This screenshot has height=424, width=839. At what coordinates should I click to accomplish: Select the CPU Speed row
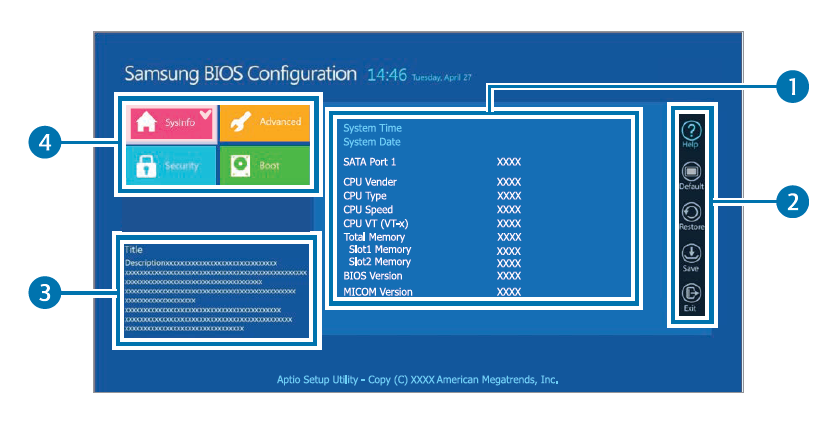[x=432, y=209]
